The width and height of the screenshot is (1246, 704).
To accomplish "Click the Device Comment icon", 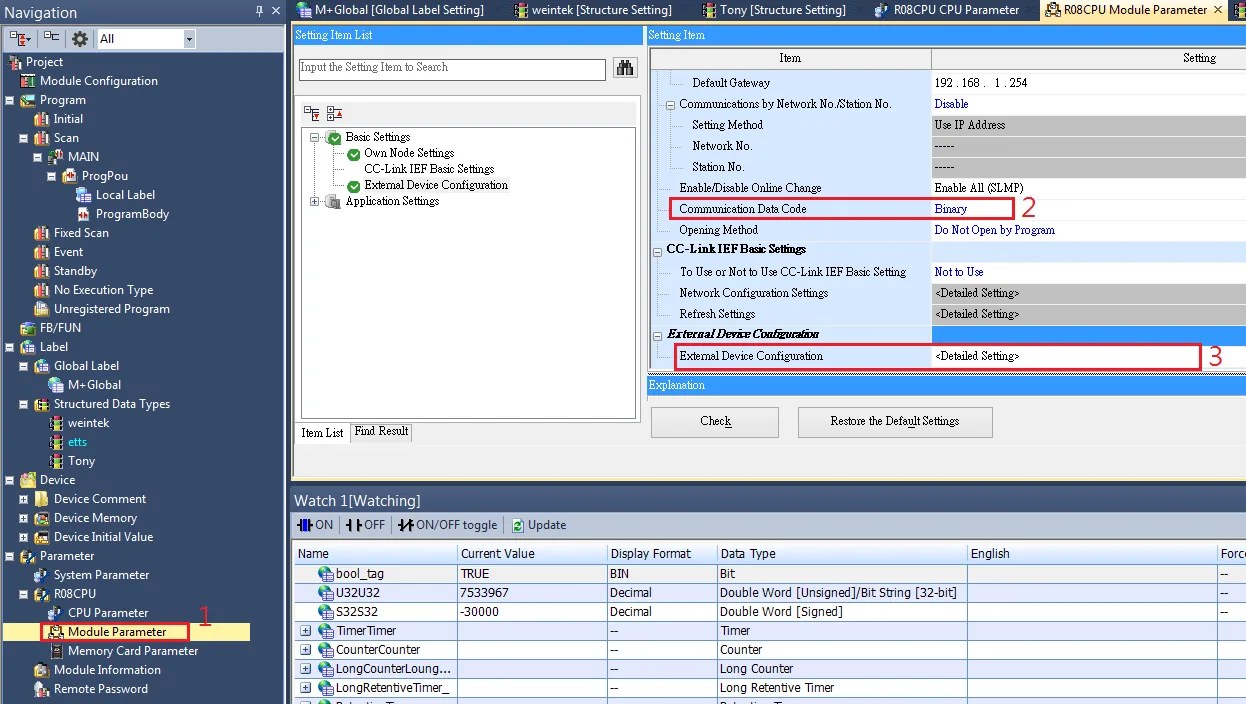I will (x=42, y=499).
